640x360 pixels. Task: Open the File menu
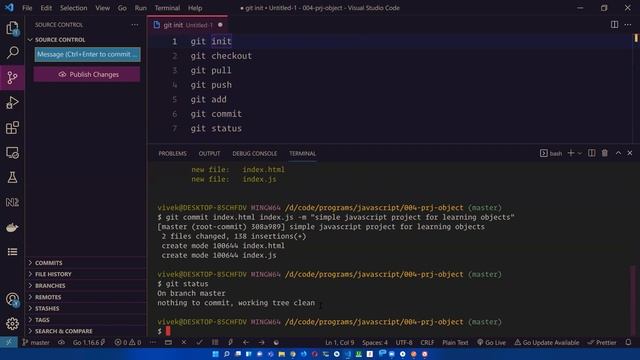27,8
